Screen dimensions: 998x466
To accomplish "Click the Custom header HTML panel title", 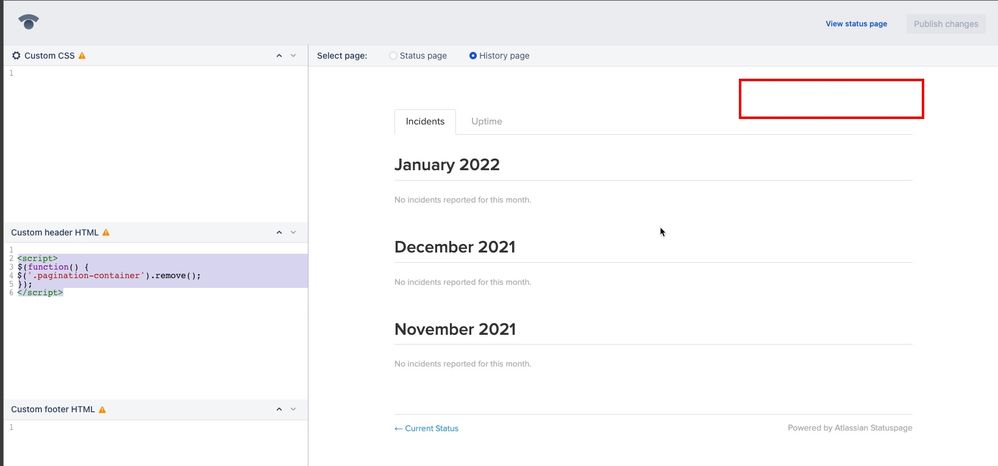I will 55,232.
